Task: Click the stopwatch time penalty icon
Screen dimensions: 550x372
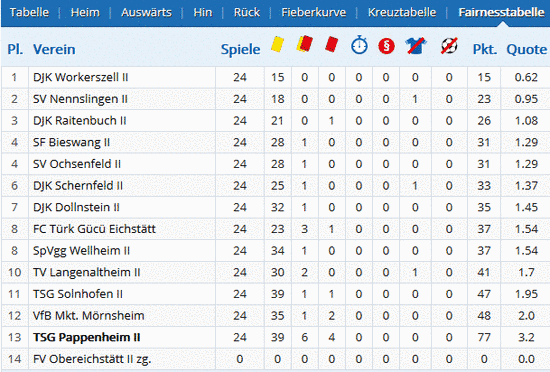Action: [x=359, y=45]
